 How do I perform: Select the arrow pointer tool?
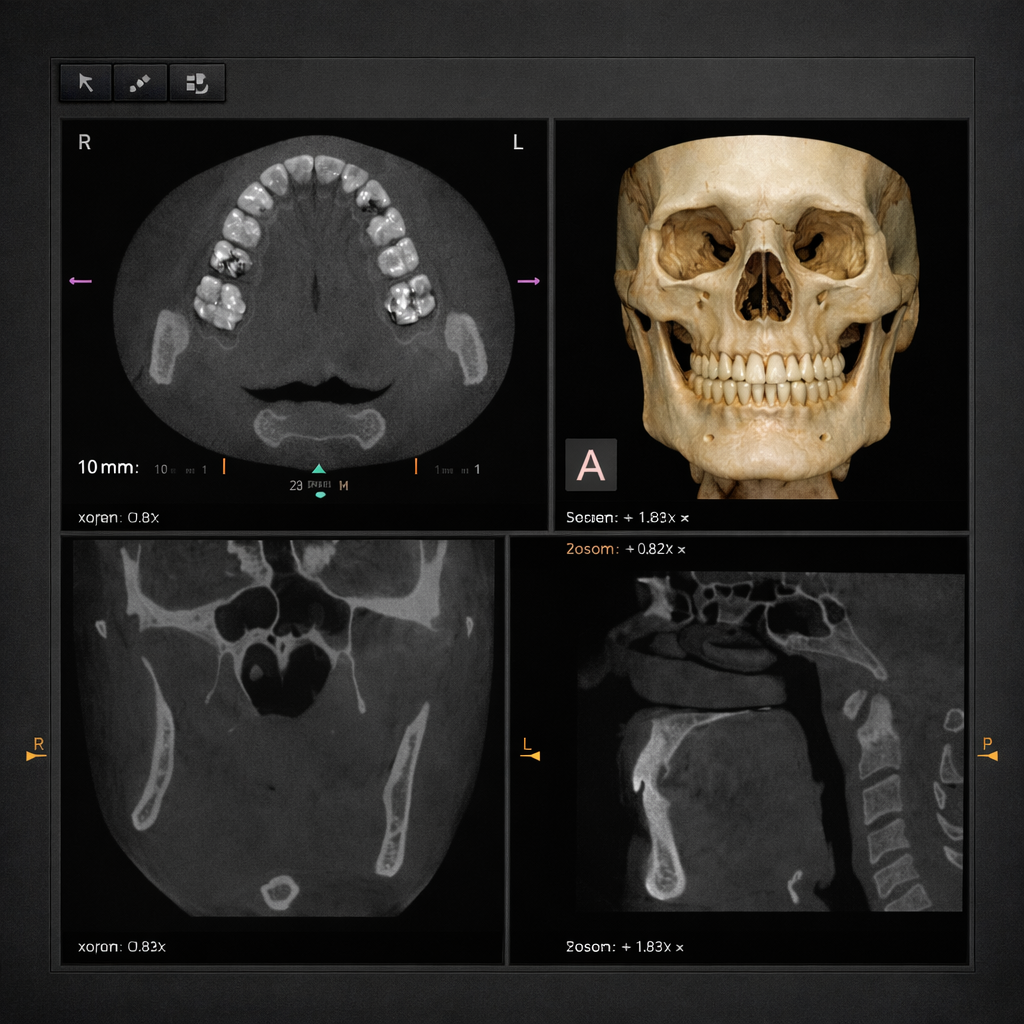tap(86, 83)
